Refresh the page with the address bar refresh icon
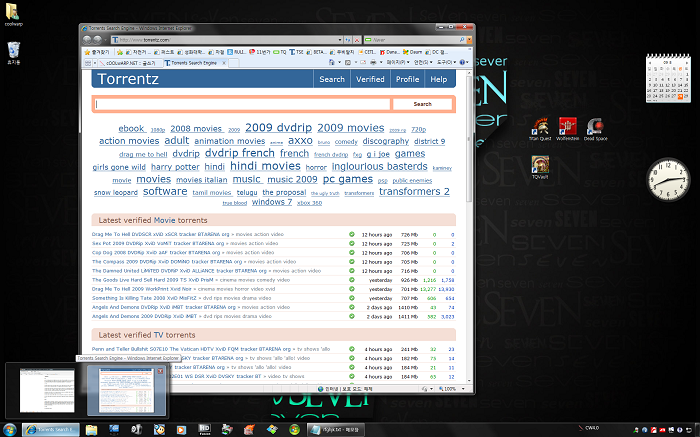Screen dimensions: 700x437 (348, 40)
